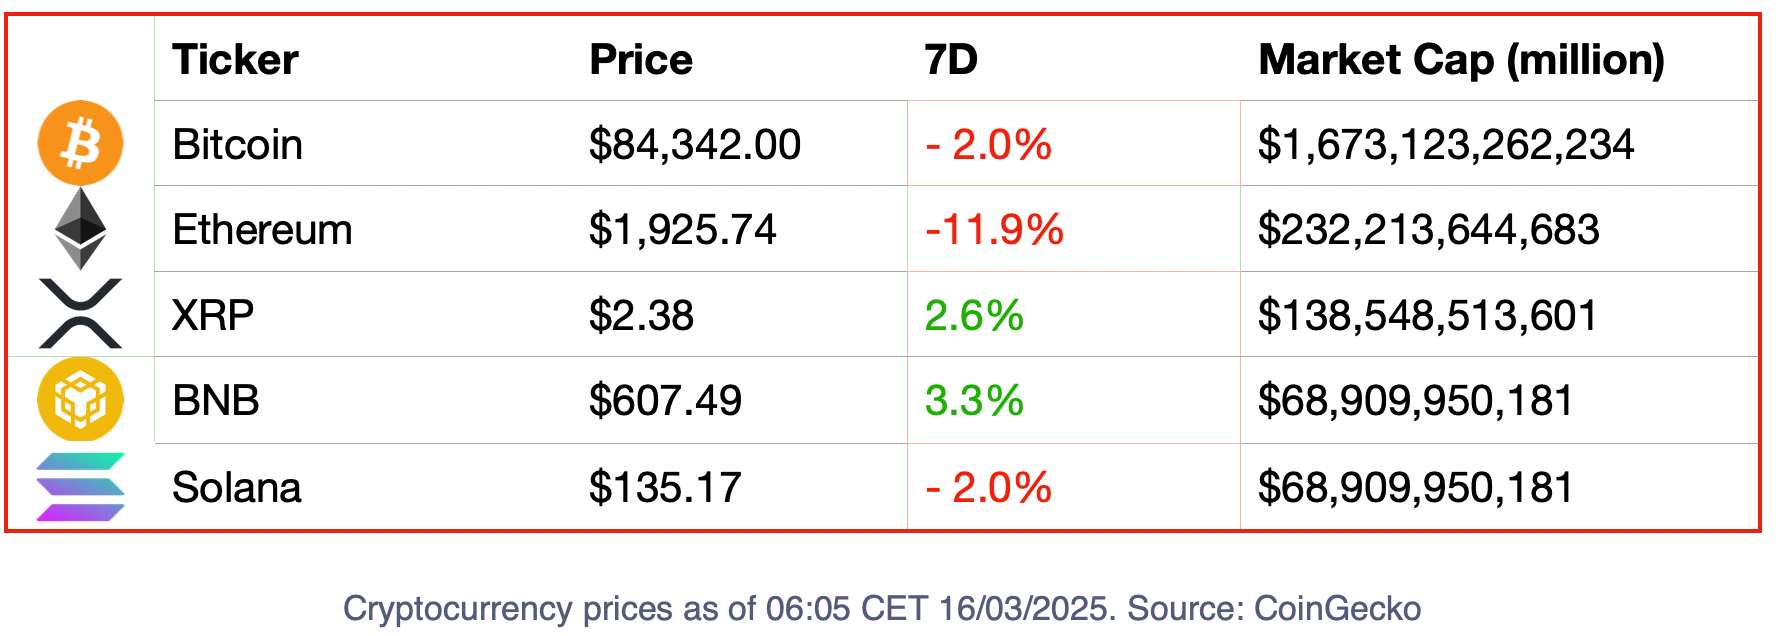
Task: Click the orange Bitcoin logo icon
Action: (80, 143)
